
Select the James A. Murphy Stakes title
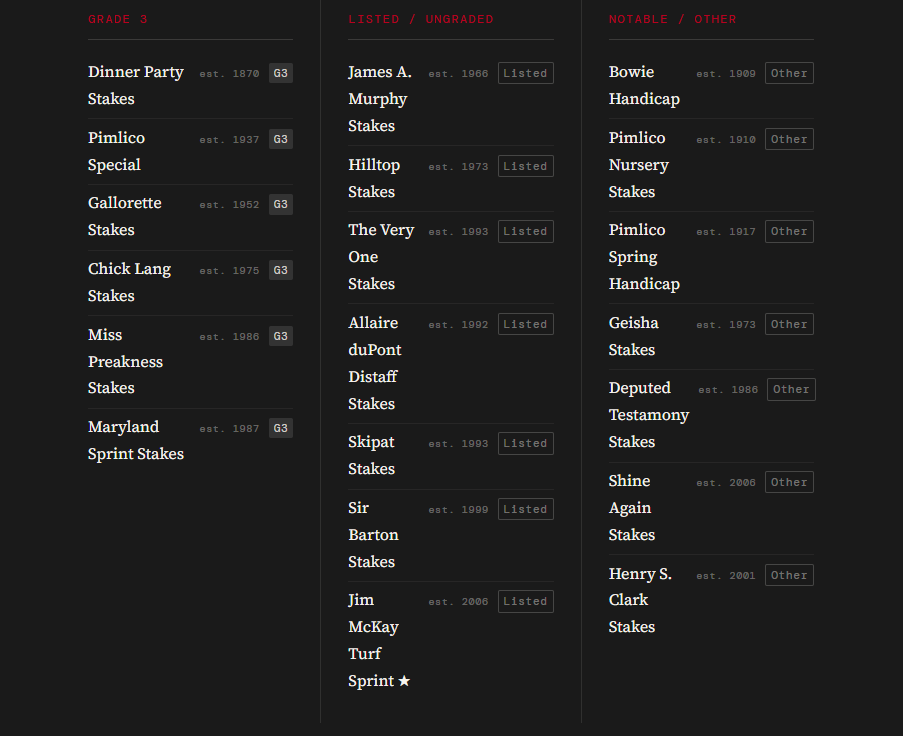click(380, 98)
